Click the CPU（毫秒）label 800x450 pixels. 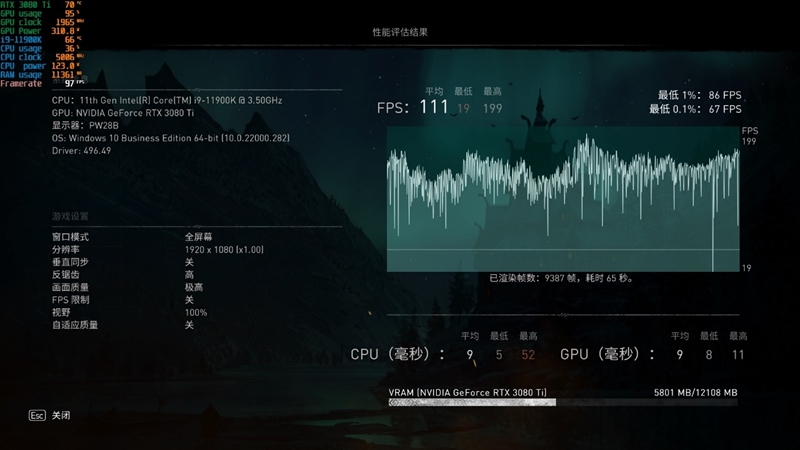(x=397, y=354)
